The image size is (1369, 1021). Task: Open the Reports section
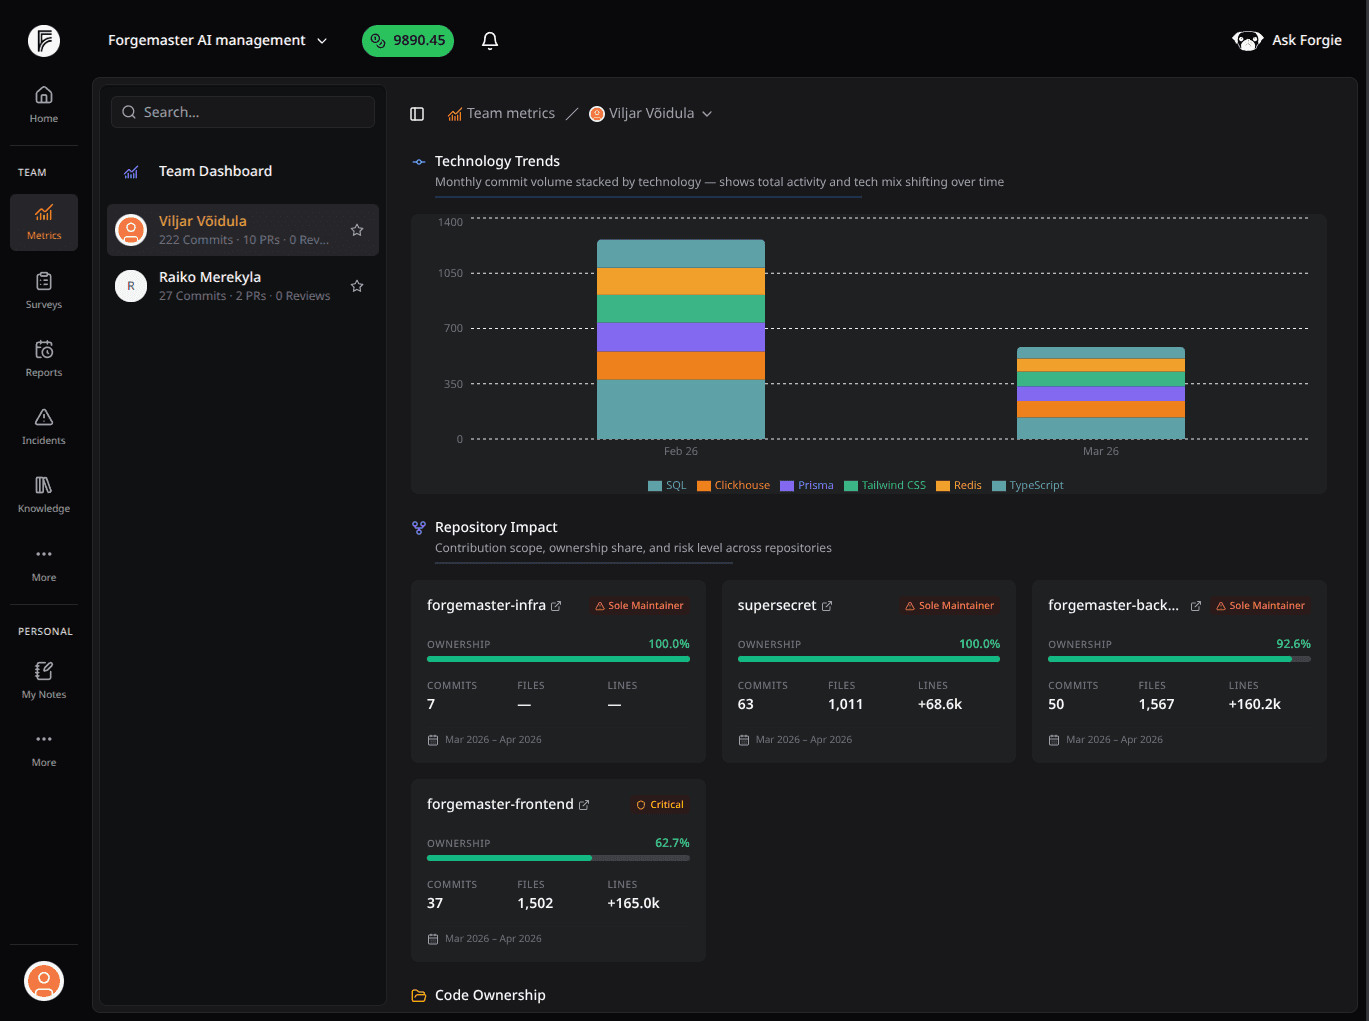(43, 358)
